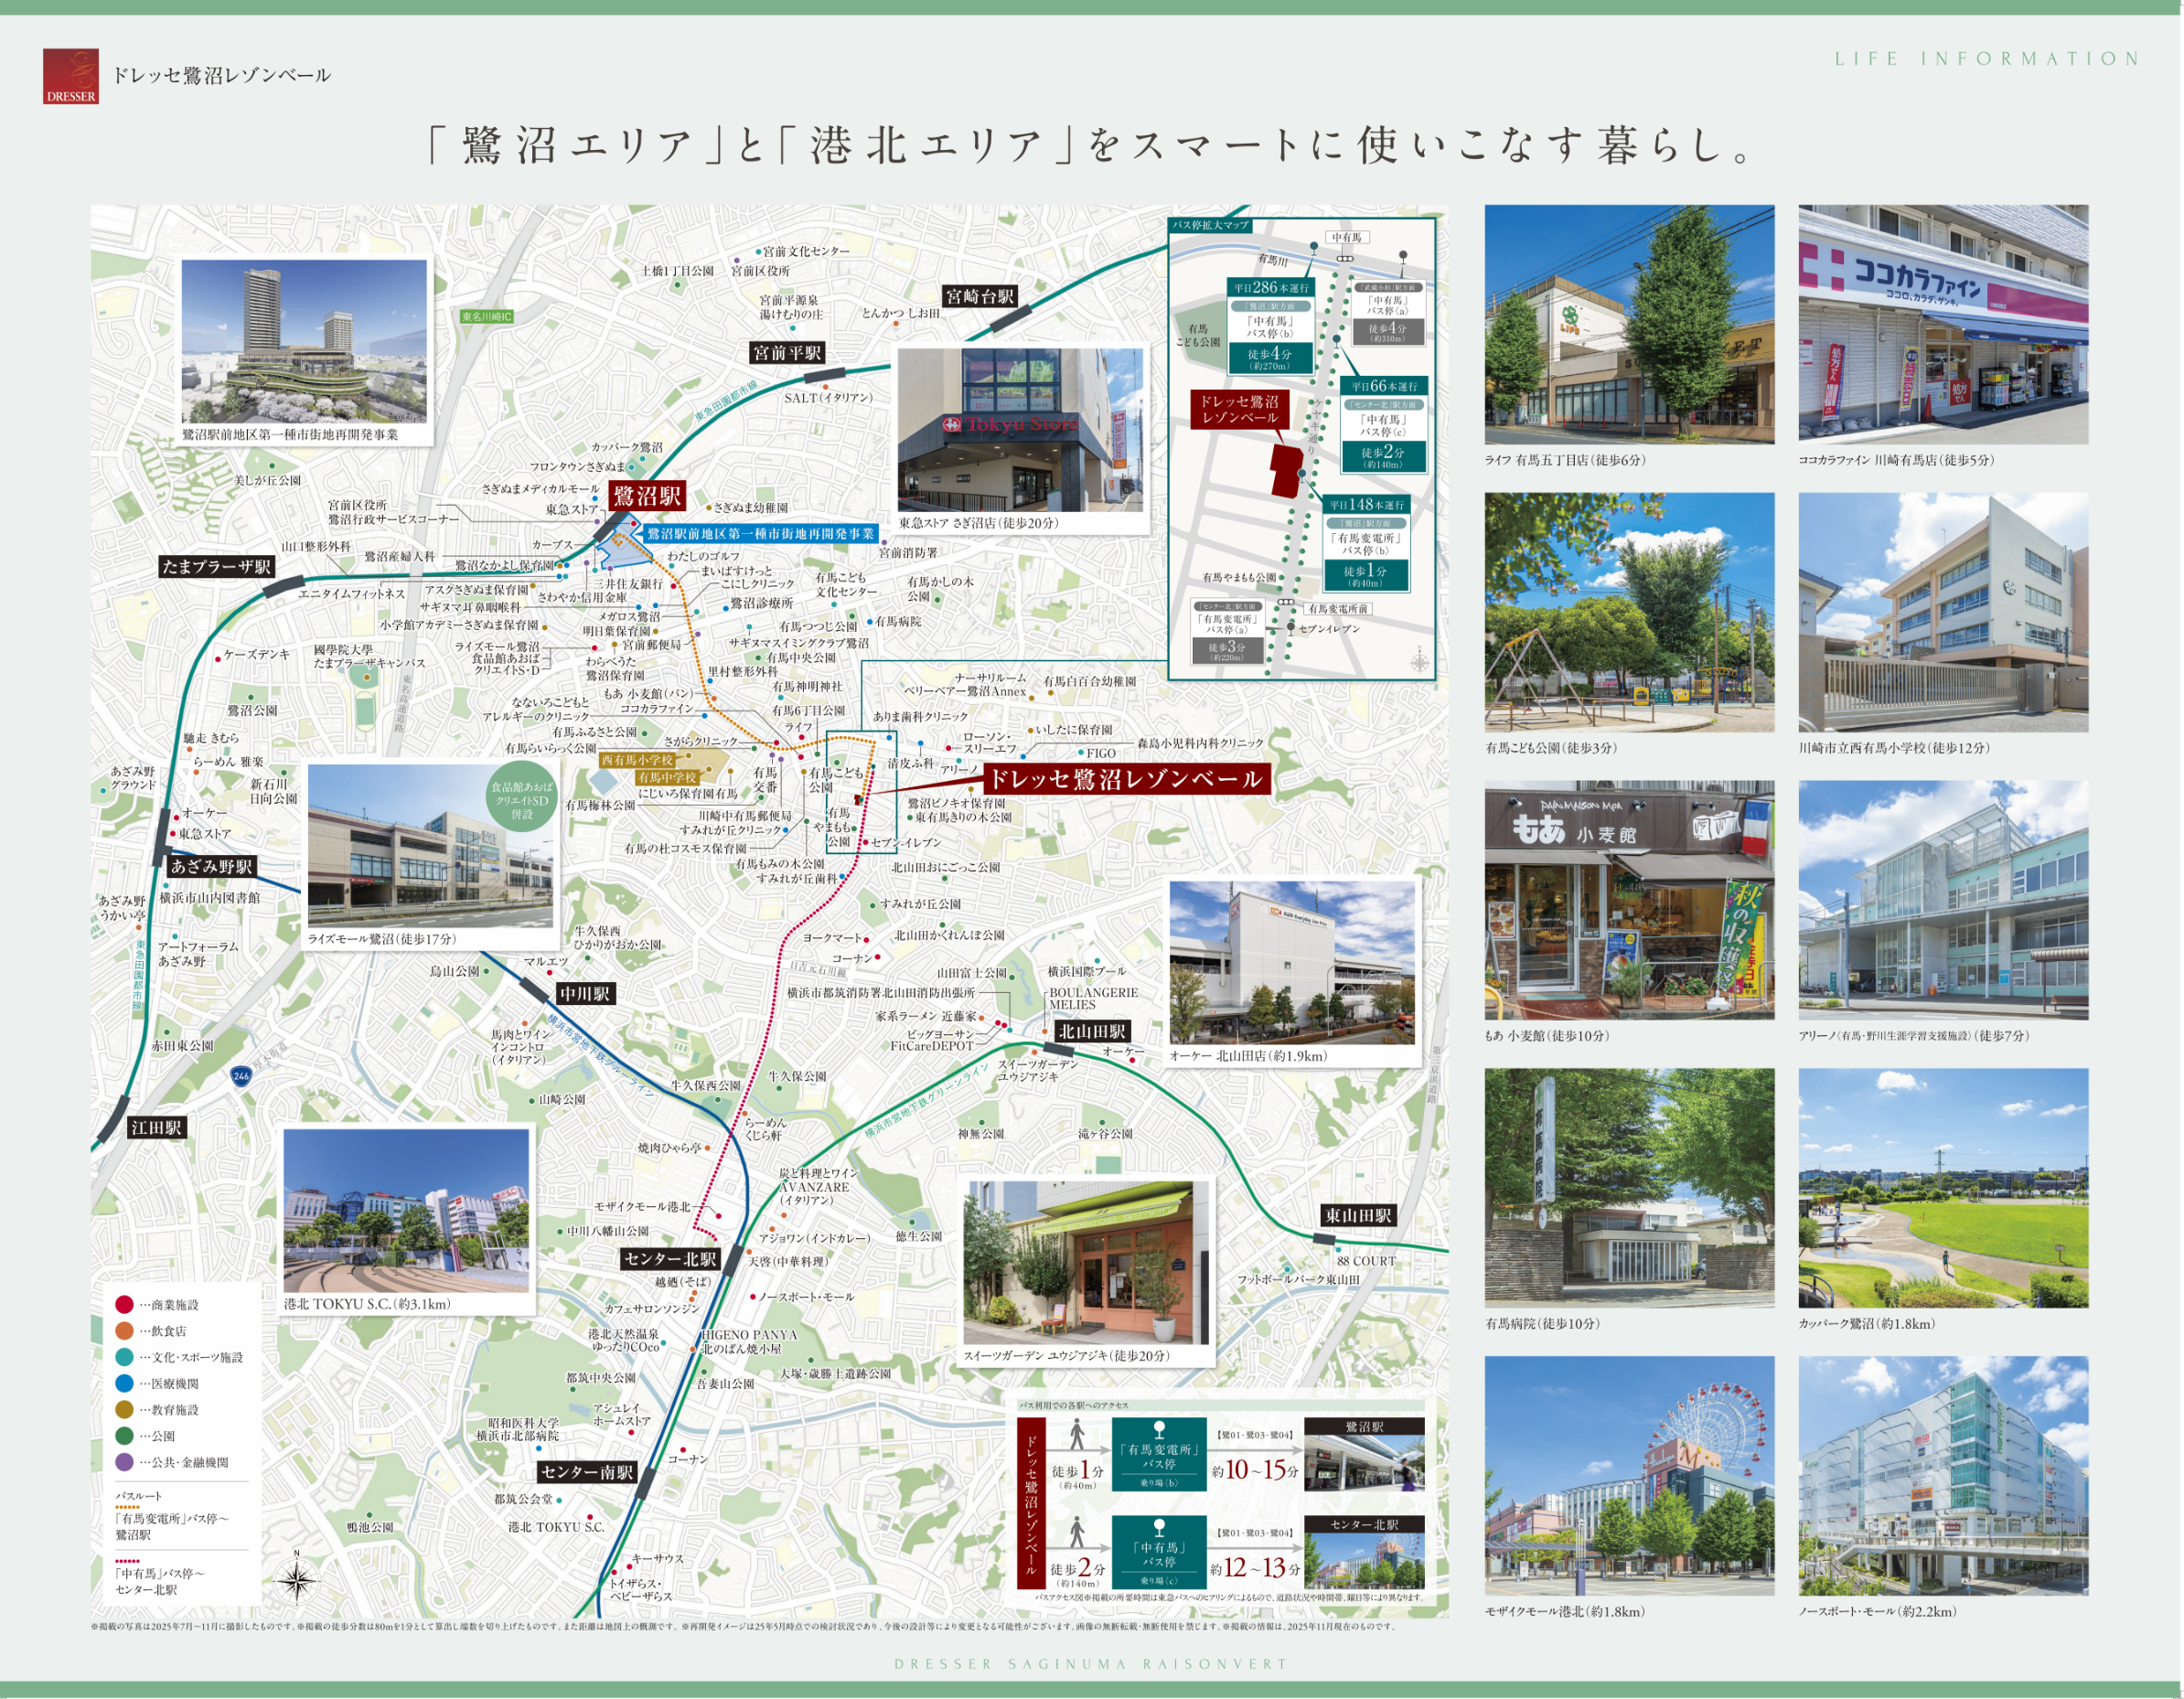Viewport: 2184px width, 1699px height.
Task: Click the route 246 highway shield
Action: (x=241, y=1076)
